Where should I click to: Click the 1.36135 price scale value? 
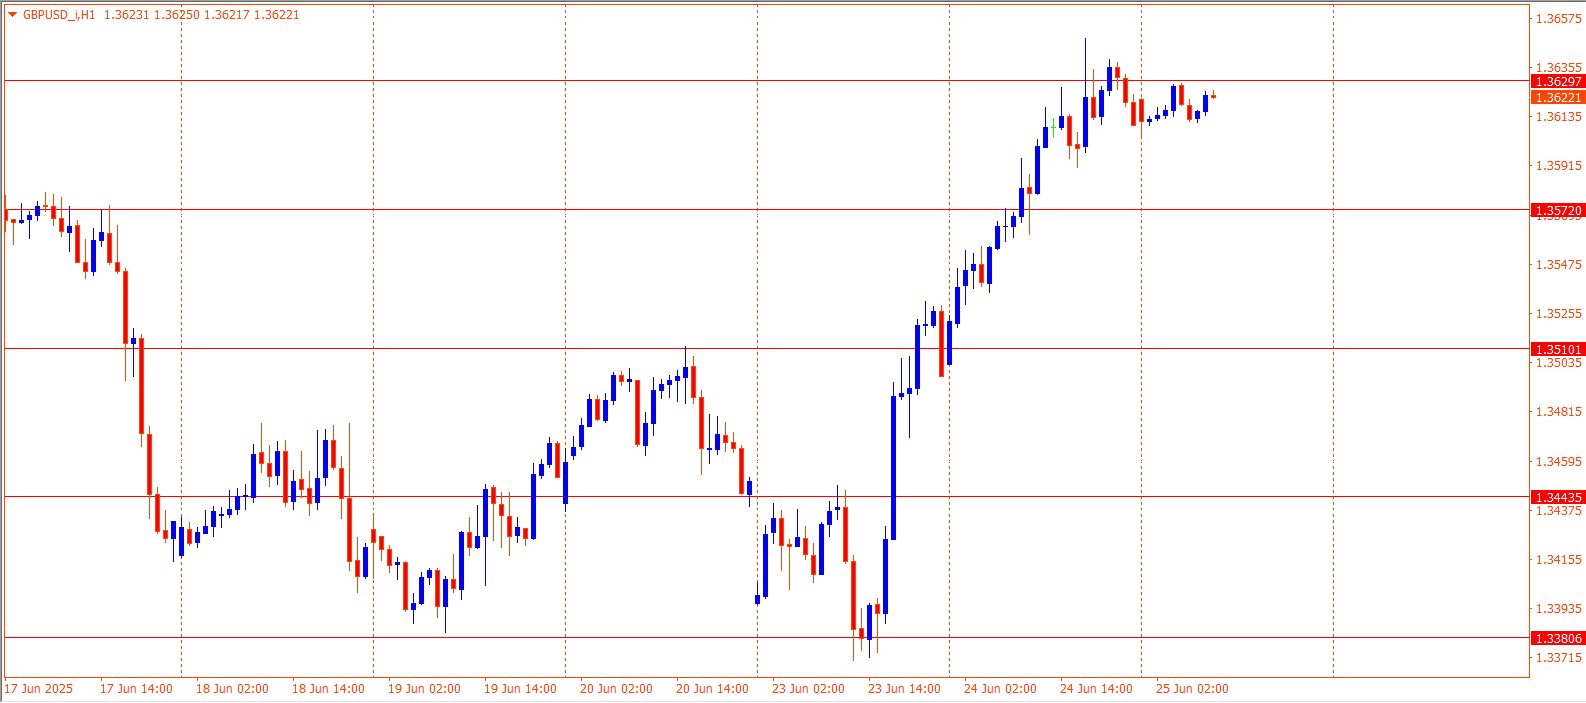tap(1559, 117)
